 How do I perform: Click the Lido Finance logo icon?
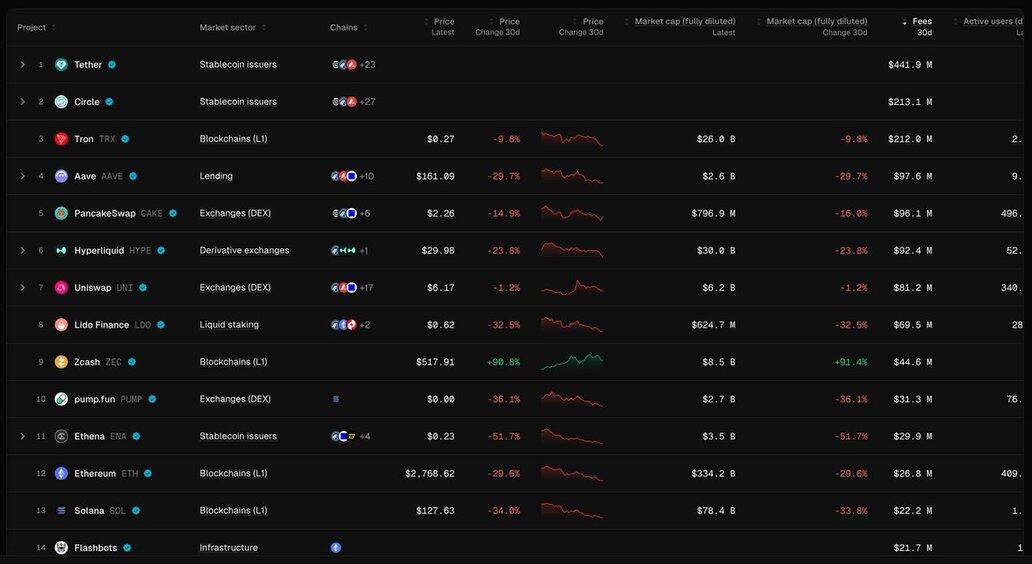pos(62,325)
